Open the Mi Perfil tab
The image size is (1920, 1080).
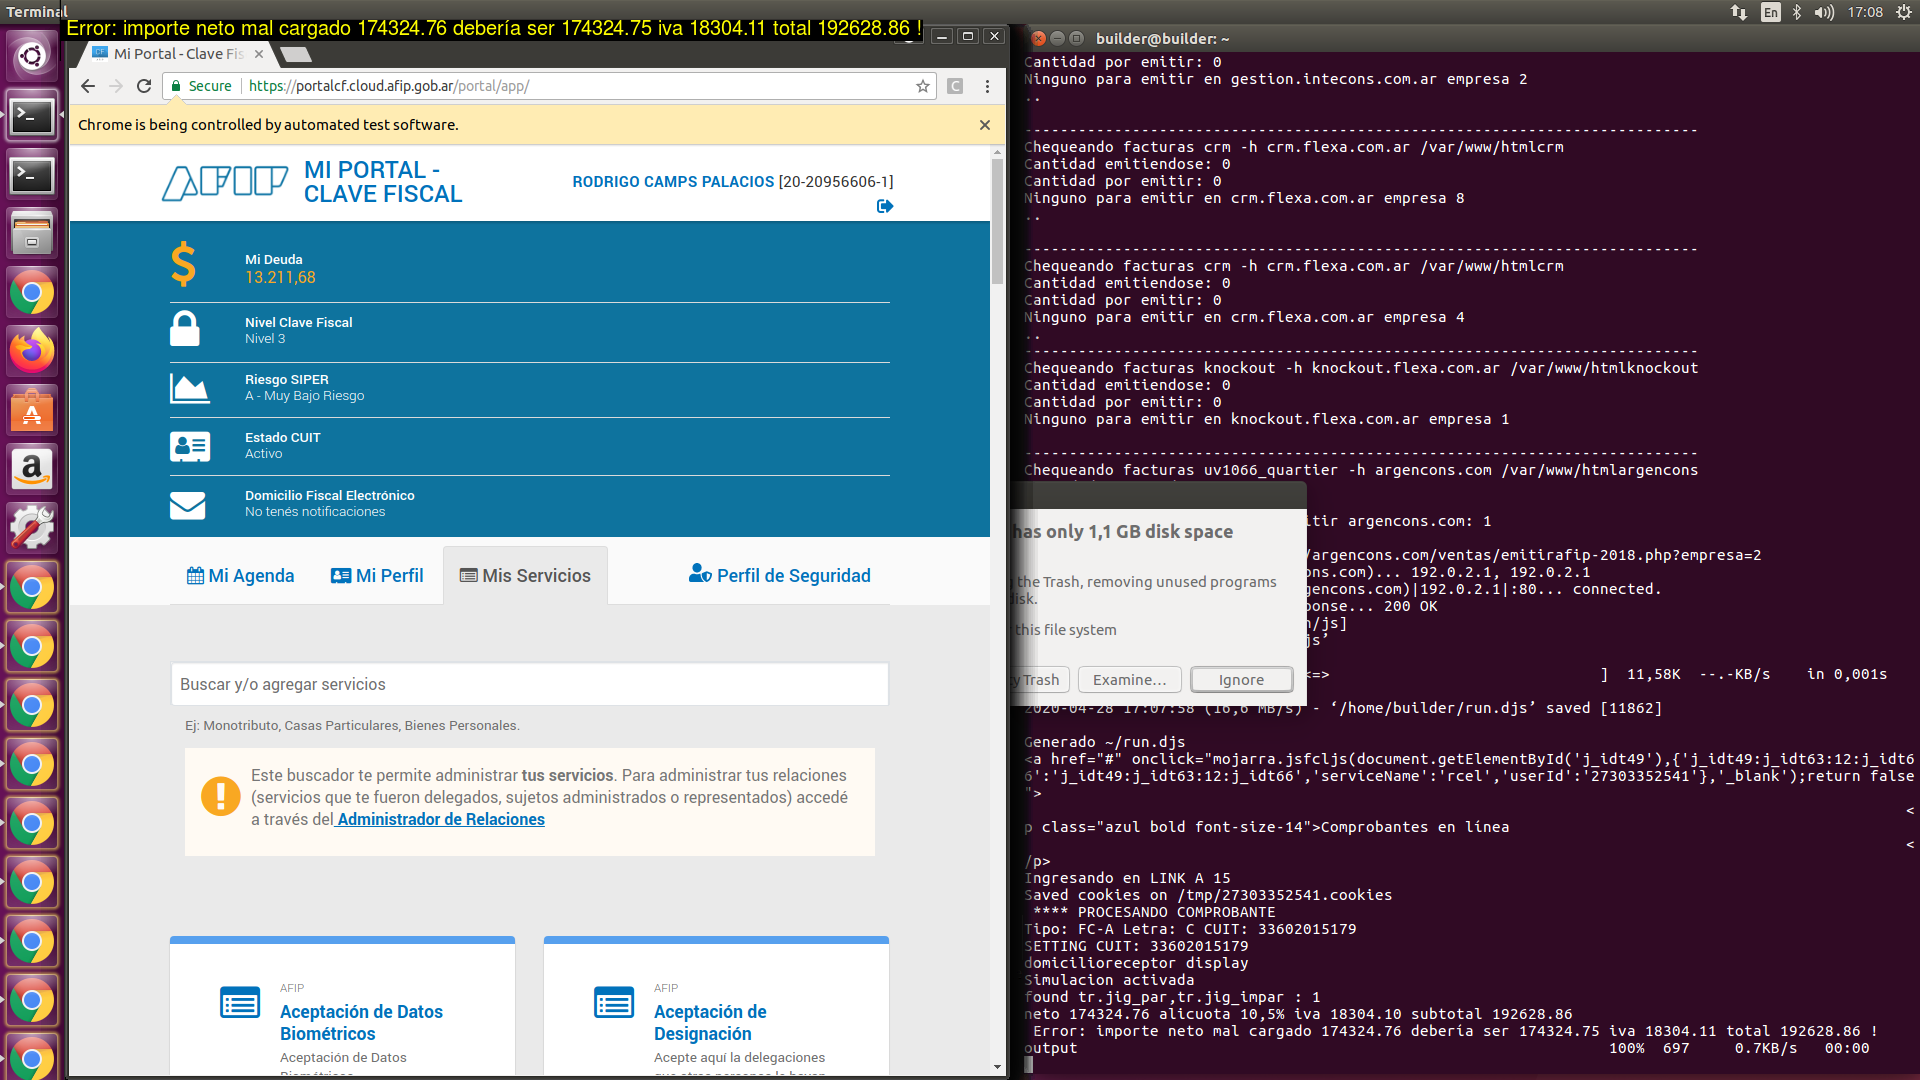click(377, 576)
